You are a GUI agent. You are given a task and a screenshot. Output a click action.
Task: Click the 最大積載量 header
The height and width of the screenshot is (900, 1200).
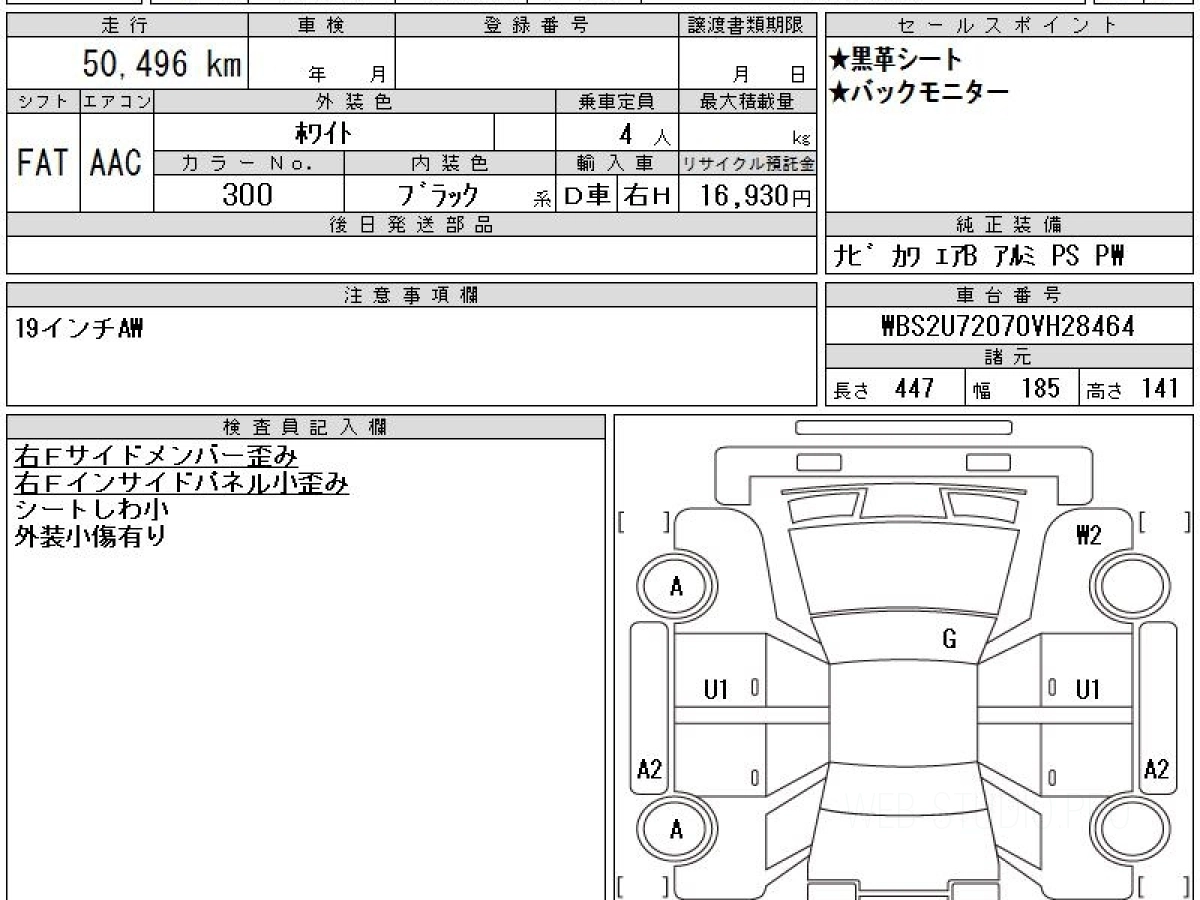[748, 101]
